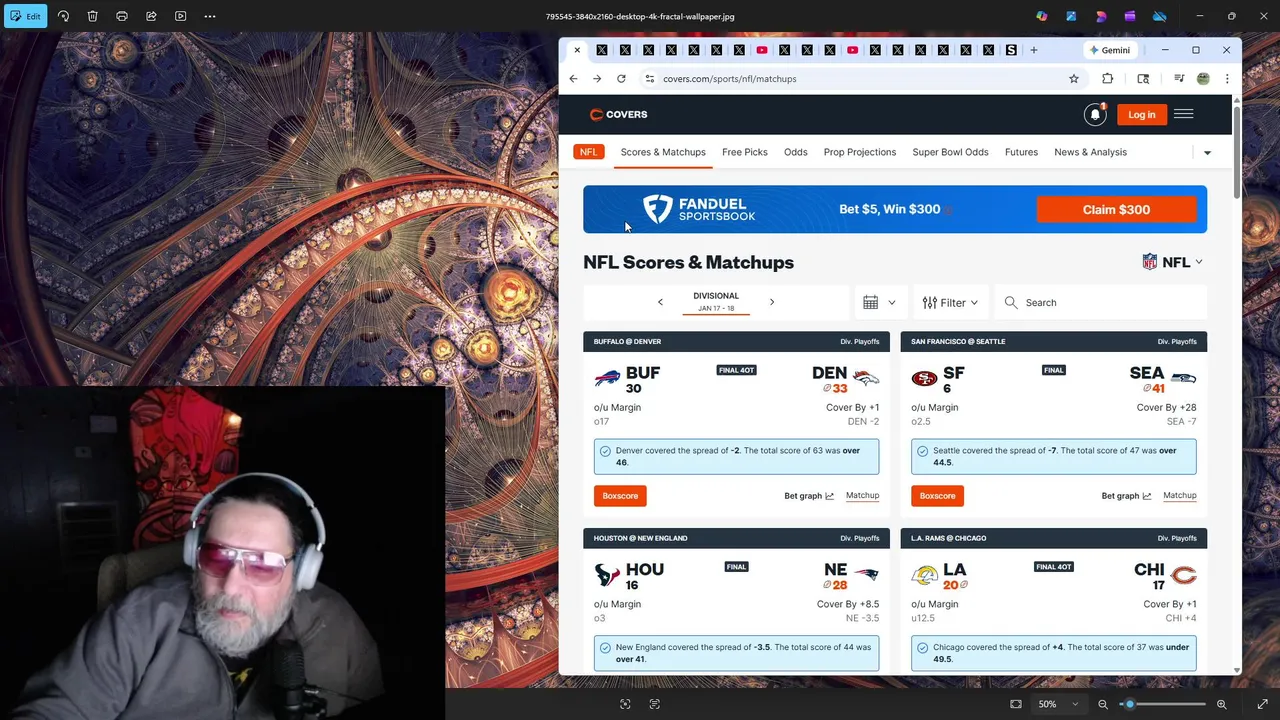The height and width of the screenshot is (720, 1280).
Task: Open News & Analysis
Action: pyautogui.click(x=1090, y=152)
